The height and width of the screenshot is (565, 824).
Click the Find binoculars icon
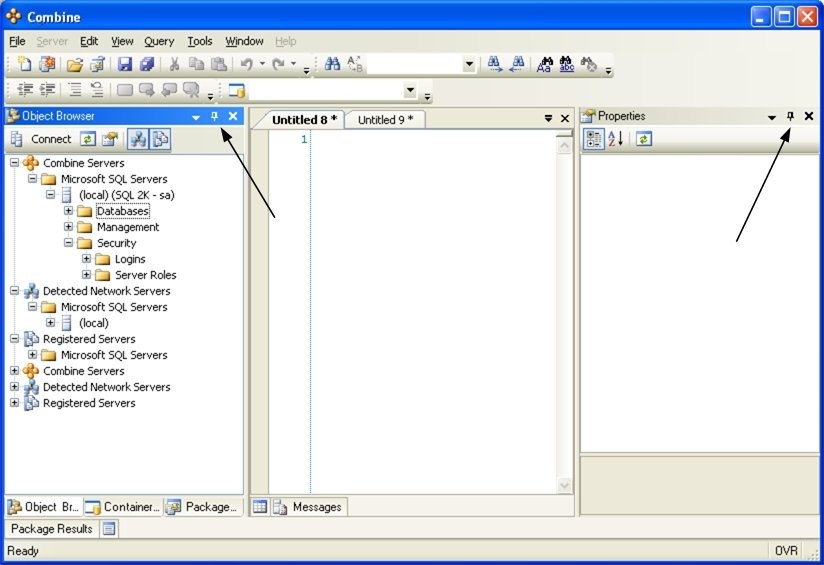[x=333, y=65]
